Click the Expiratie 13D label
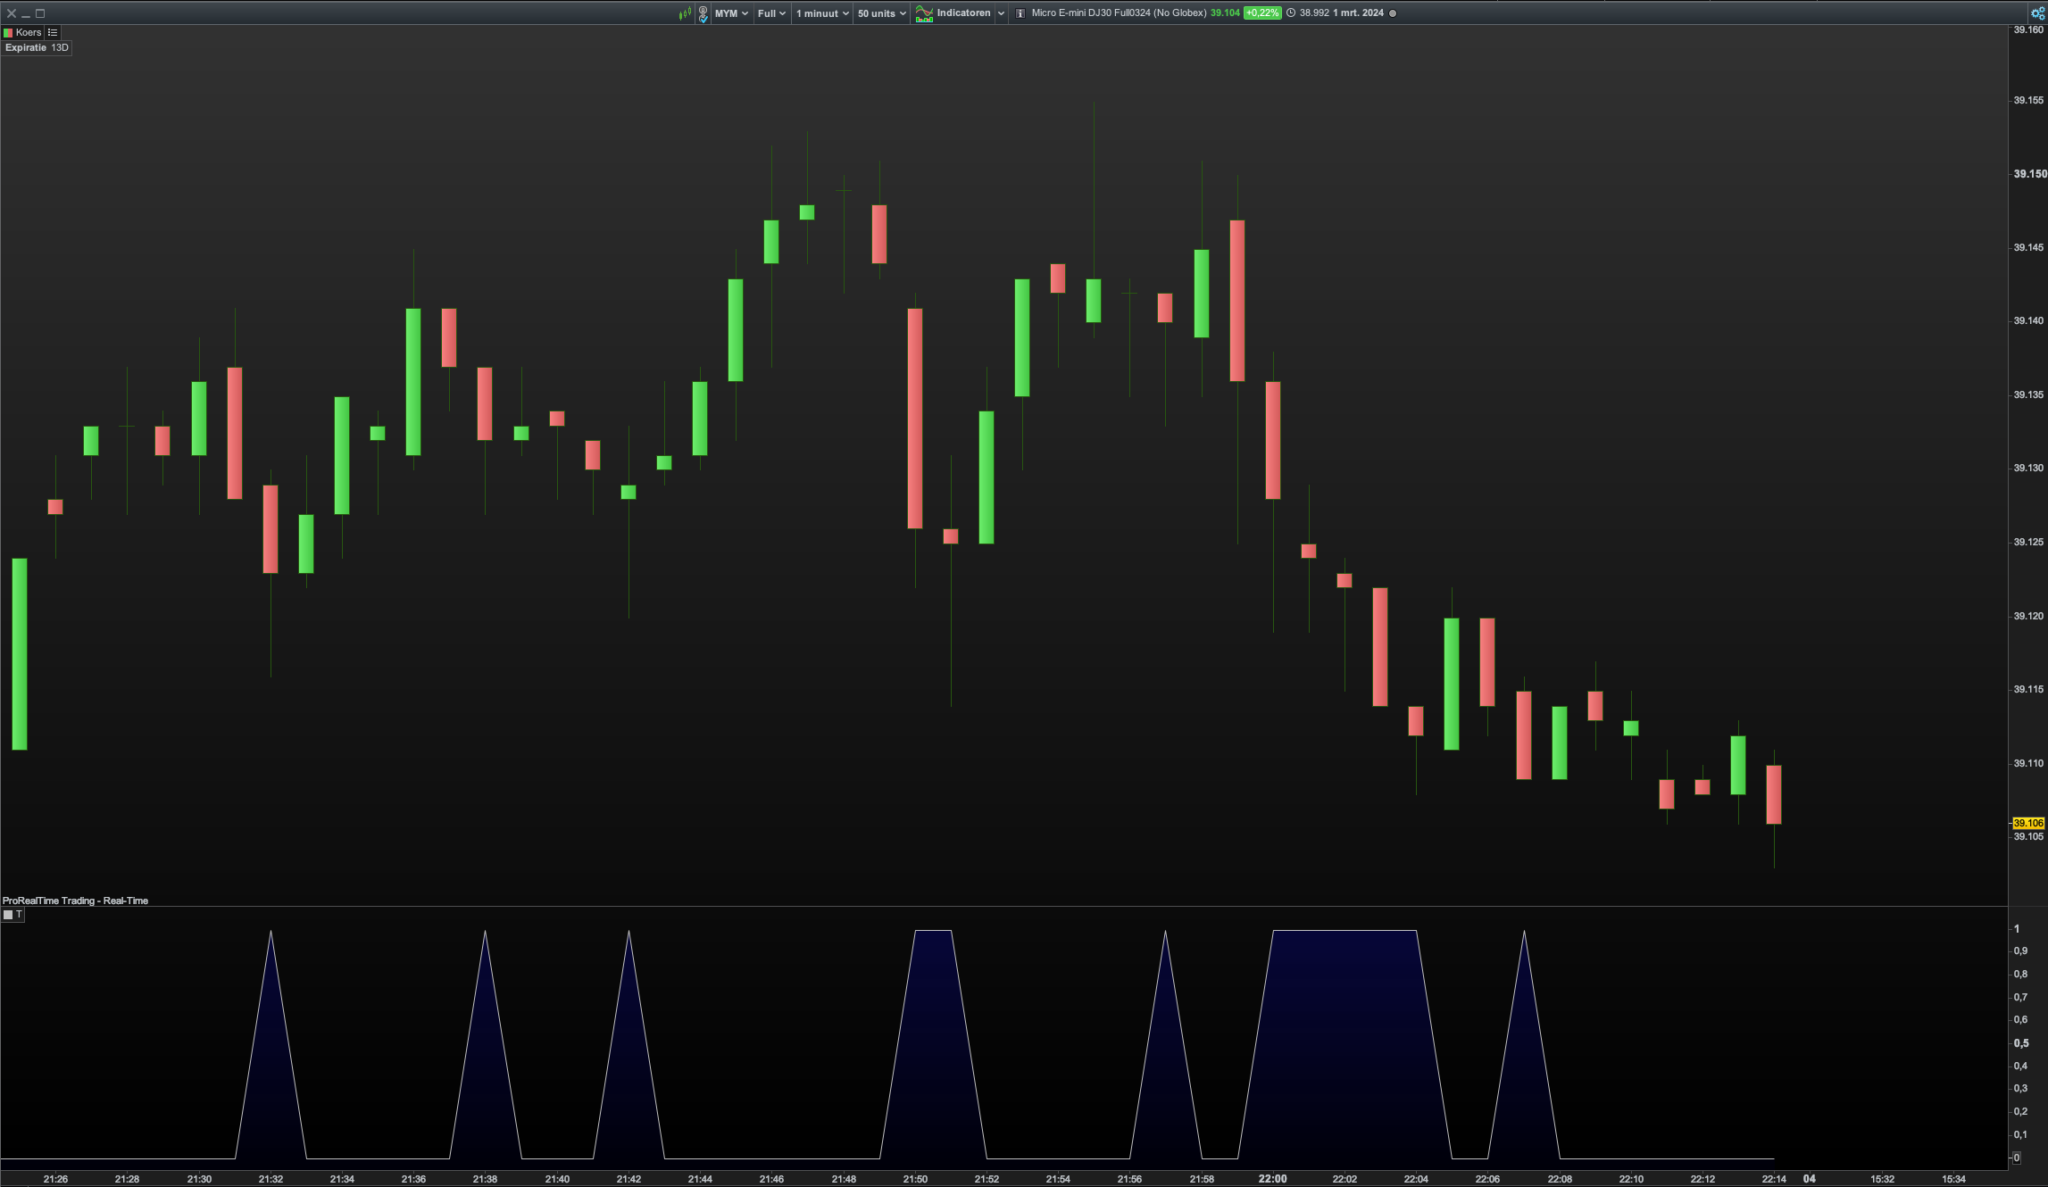2048x1187 pixels. pos(36,47)
